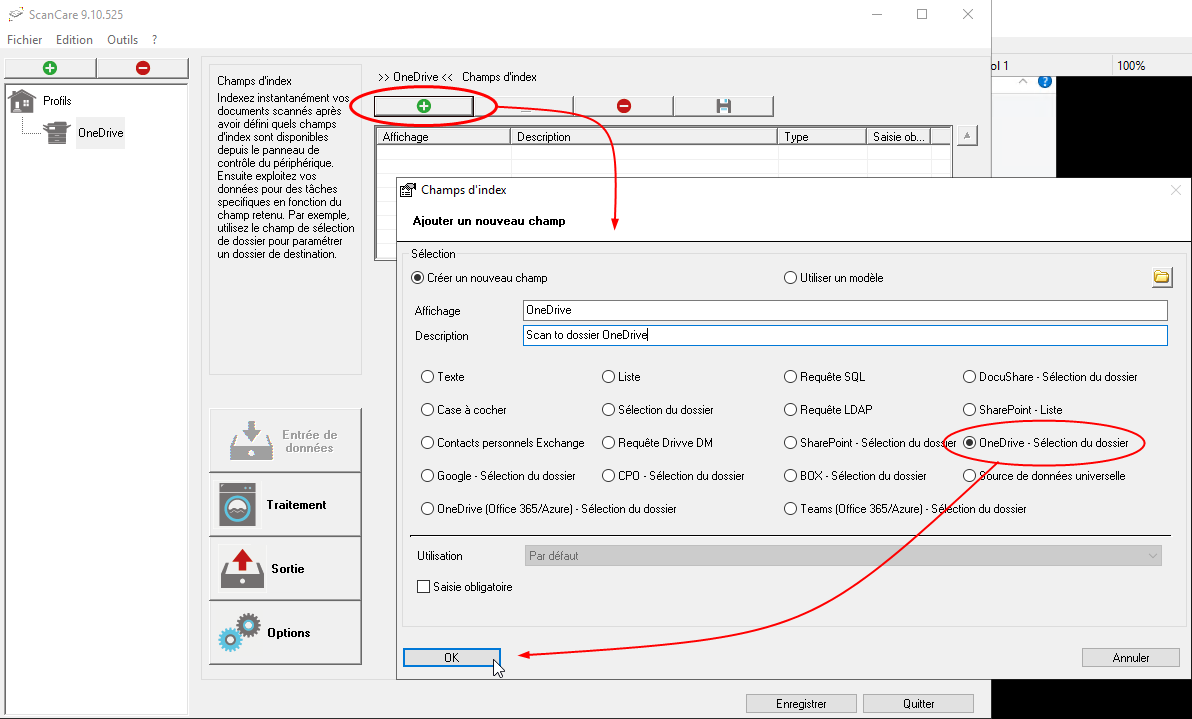Click the Description column header in table

point(645,137)
